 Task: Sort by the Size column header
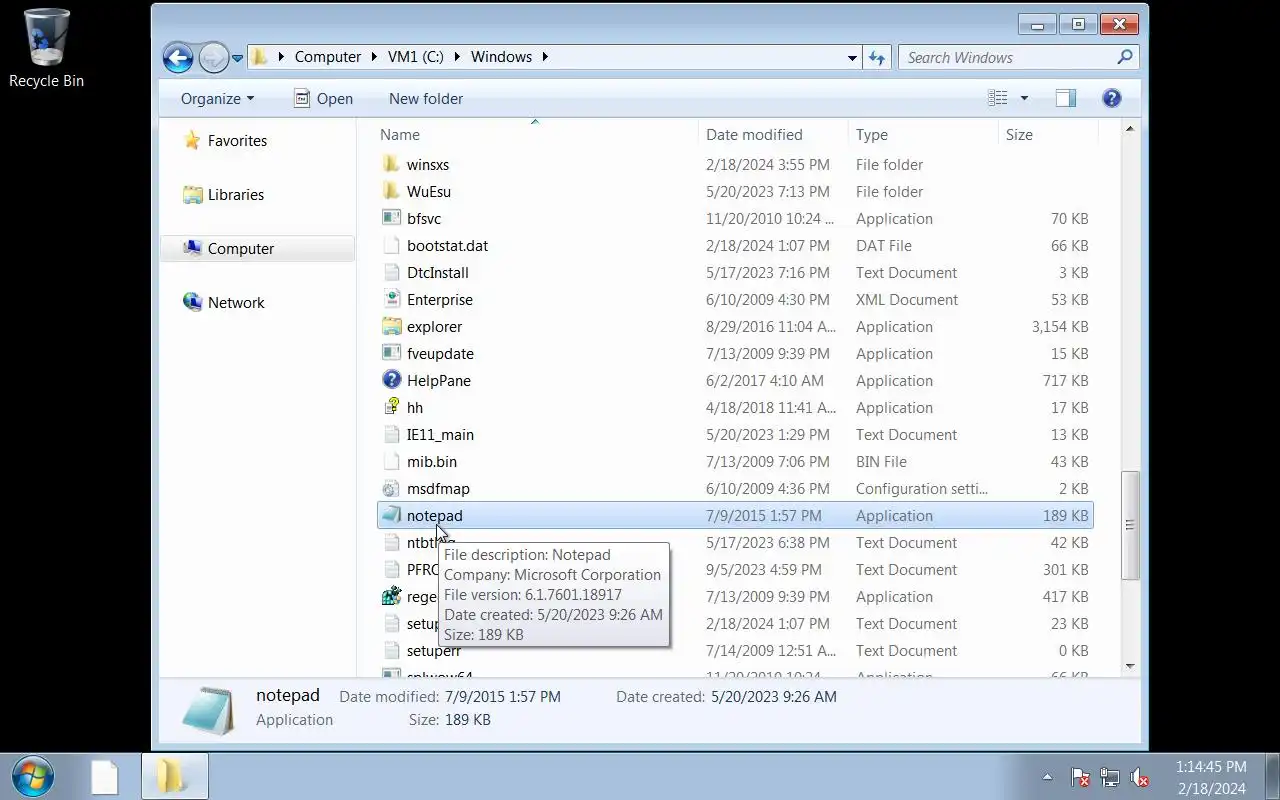pyautogui.click(x=1048, y=134)
